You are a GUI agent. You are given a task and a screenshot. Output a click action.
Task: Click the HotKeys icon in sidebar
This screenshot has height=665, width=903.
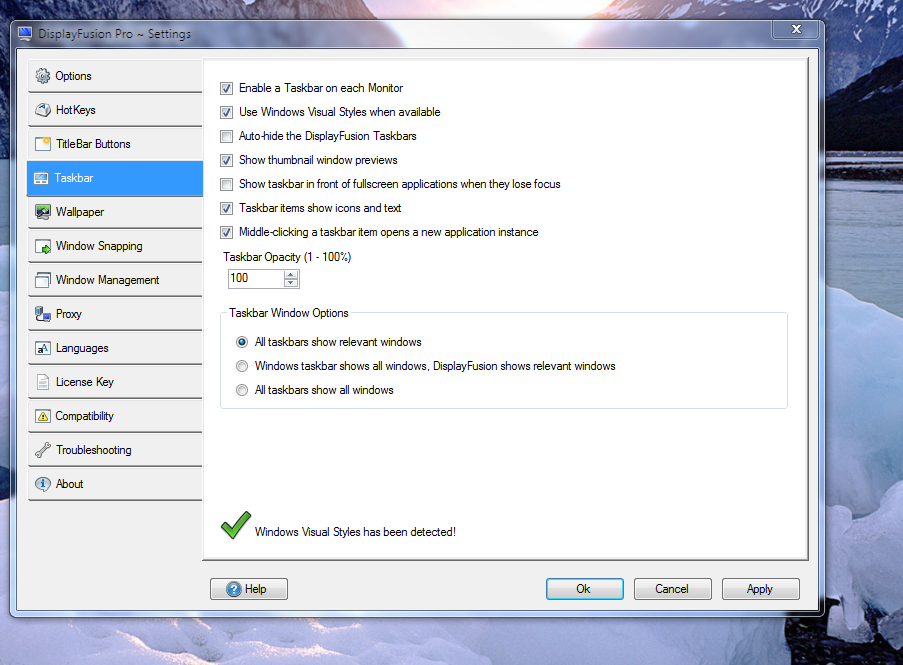point(42,110)
